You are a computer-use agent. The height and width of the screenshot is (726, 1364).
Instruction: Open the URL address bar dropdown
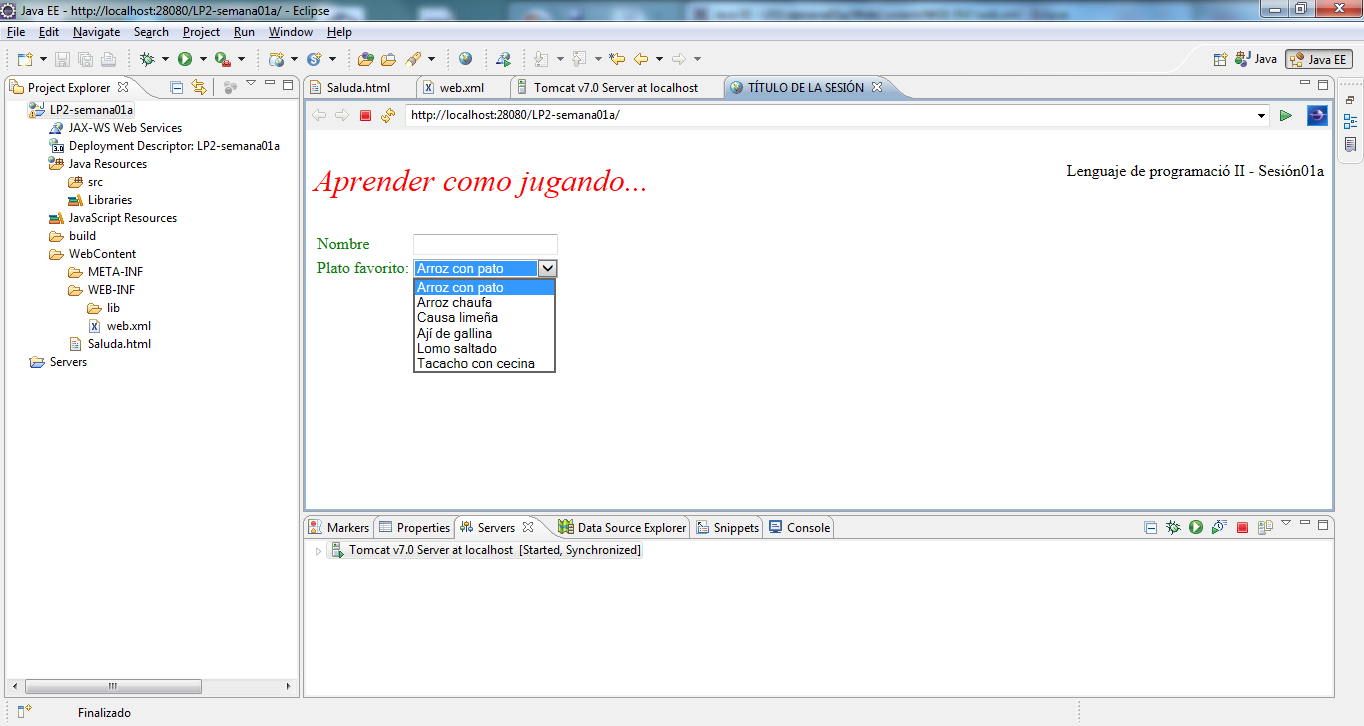(x=1261, y=115)
